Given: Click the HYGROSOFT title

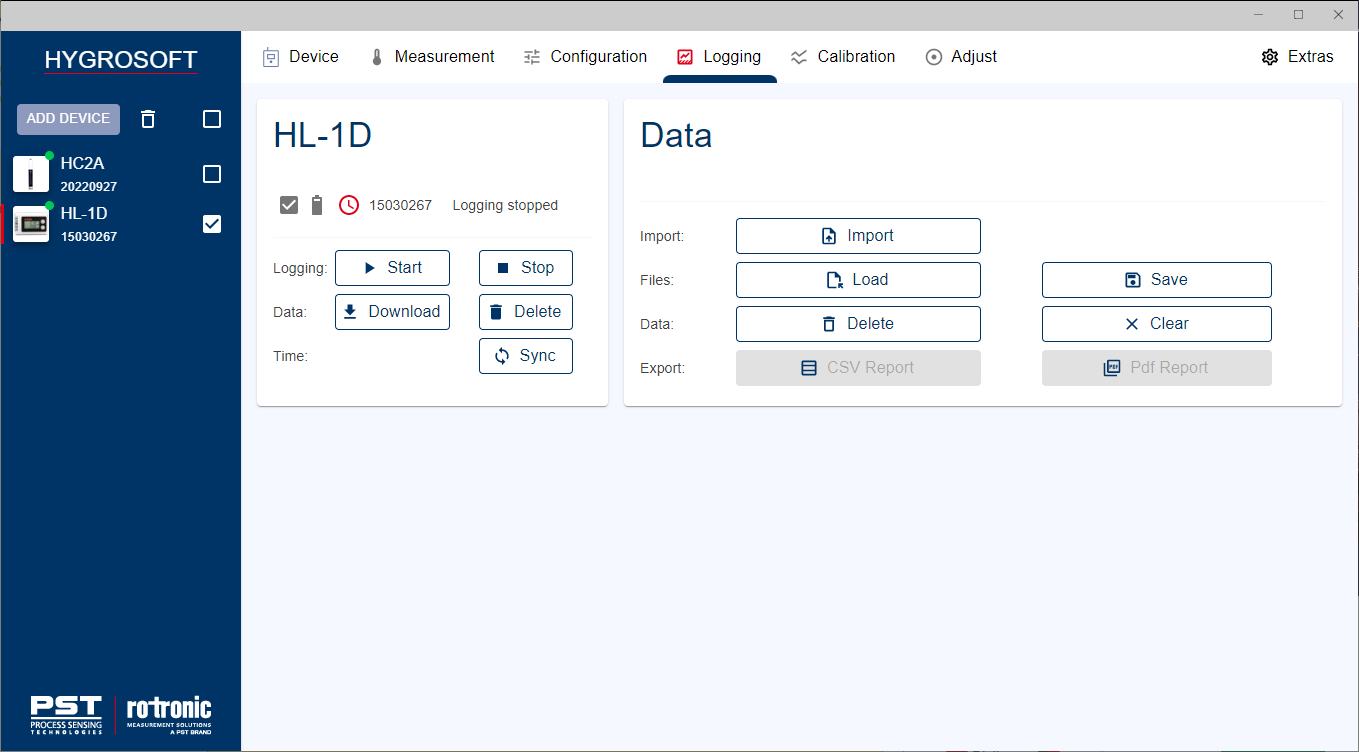Looking at the screenshot, I should [x=121, y=60].
